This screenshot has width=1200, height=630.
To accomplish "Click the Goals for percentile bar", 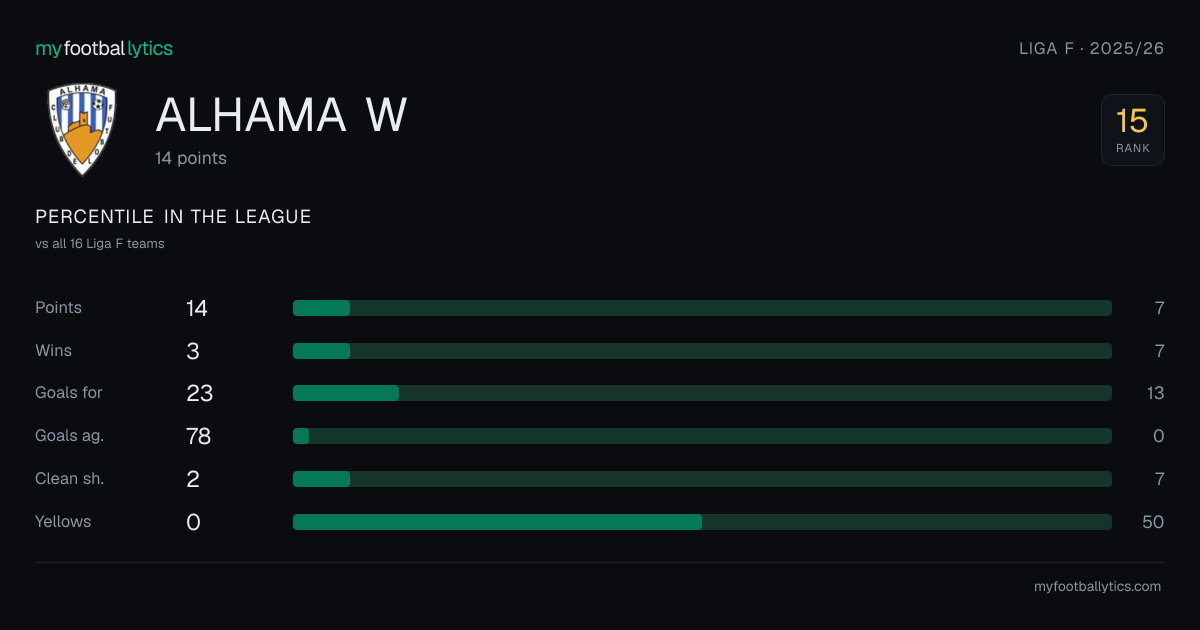I will point(702,393).
